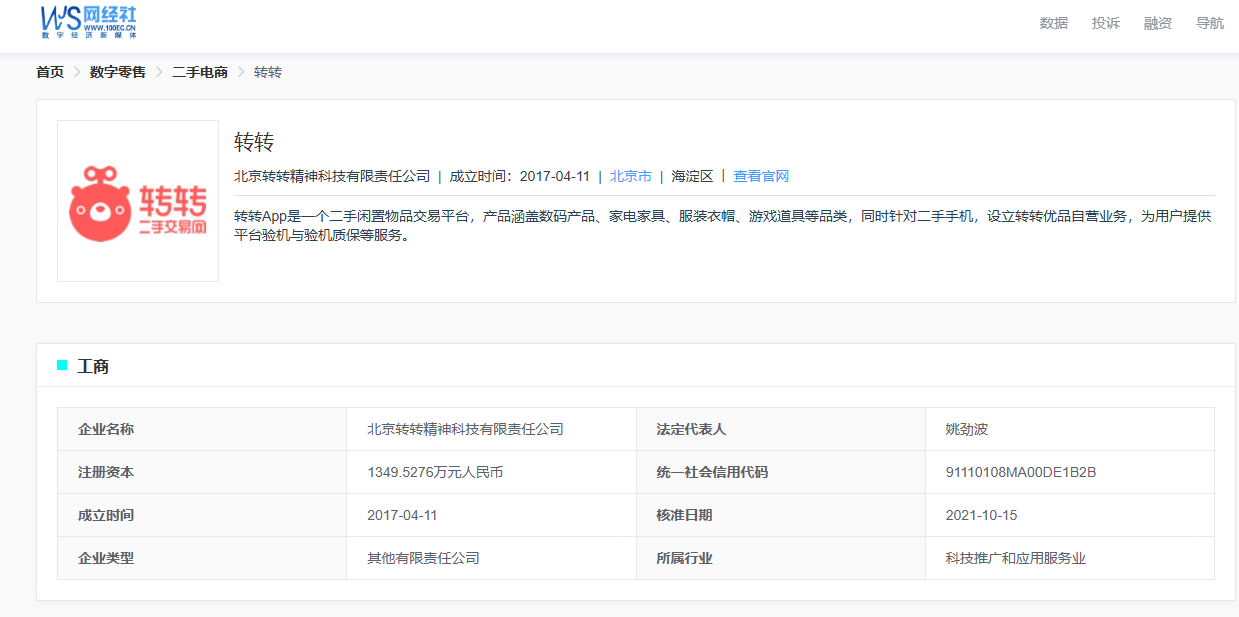Open the 导航 navigation menu
The width and height of the screenshot is (1239, 617).
tap(1209, 23)
